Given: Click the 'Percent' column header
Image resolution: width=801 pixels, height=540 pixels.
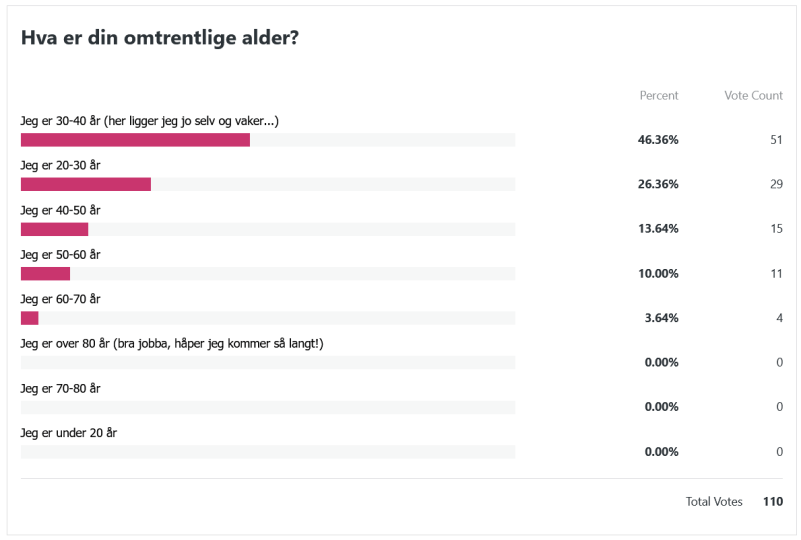Looking at the screenshot, I should (x=658, y=96).
